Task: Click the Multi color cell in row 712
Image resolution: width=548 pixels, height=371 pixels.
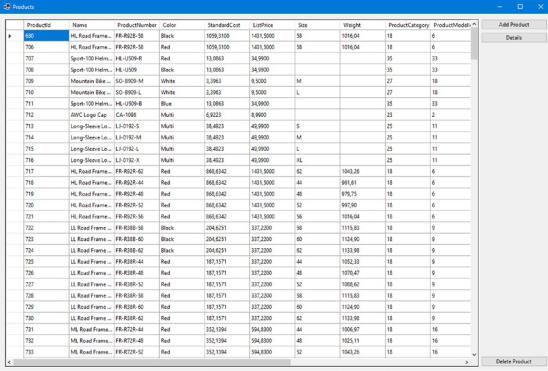Action: pos(182,115)
